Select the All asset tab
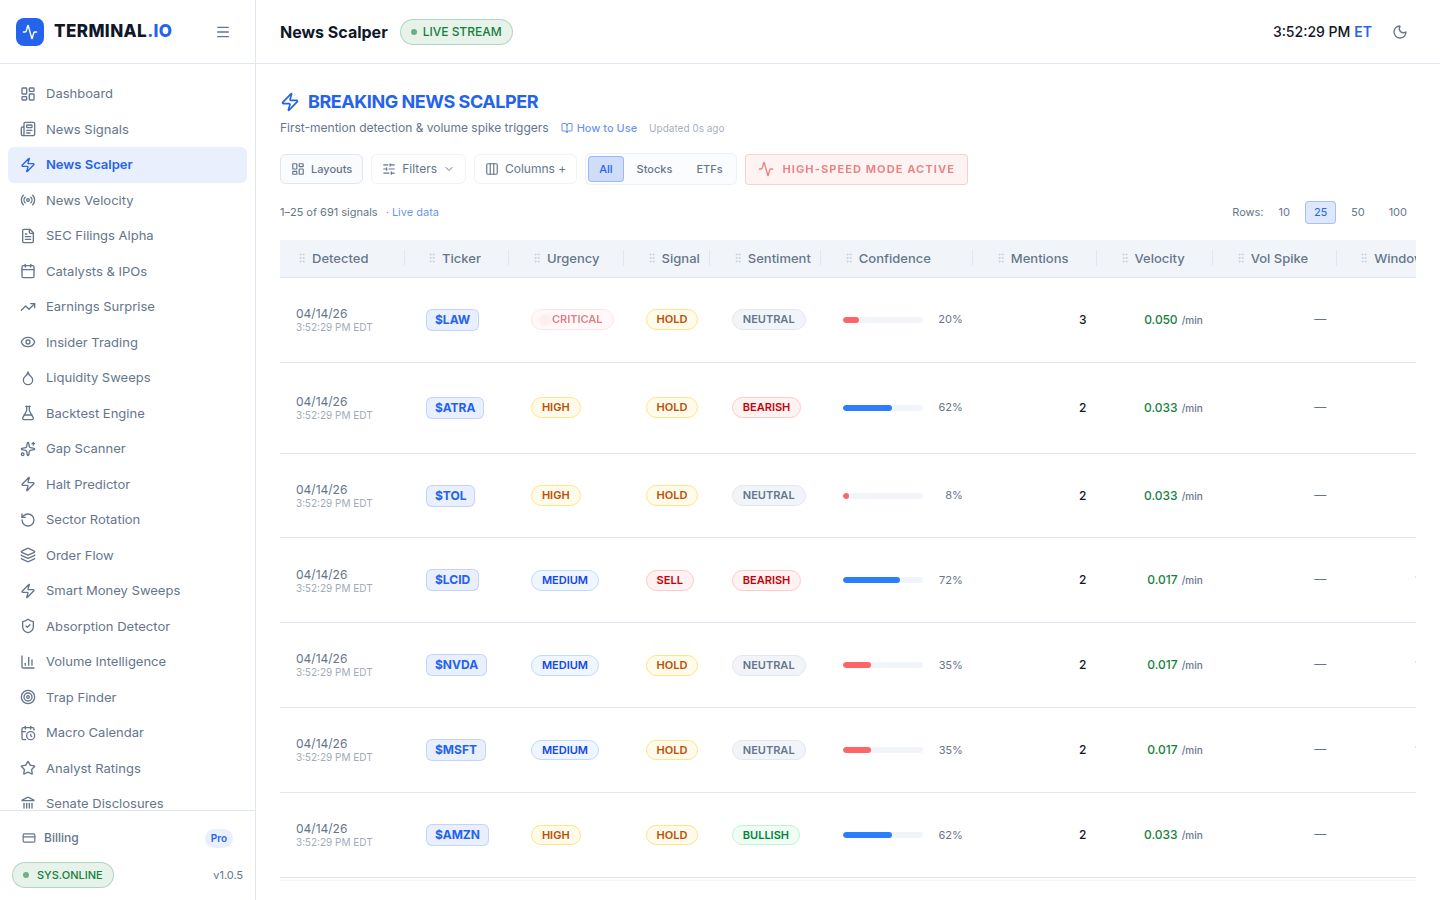Screen dimensions: 1440x900 [606, 169]
